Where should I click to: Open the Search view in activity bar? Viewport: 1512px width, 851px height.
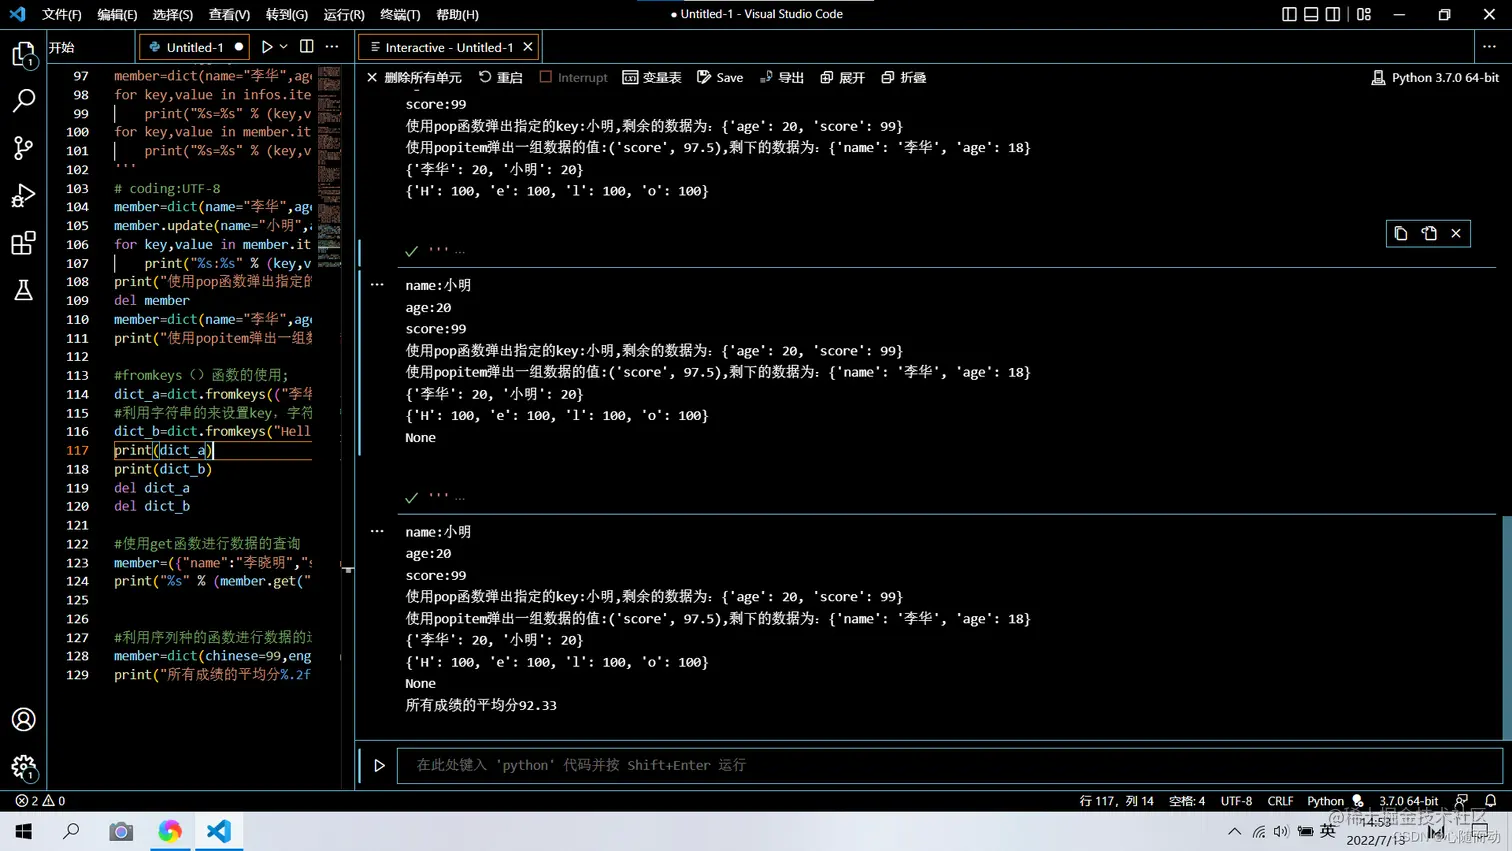pos(23,100)
